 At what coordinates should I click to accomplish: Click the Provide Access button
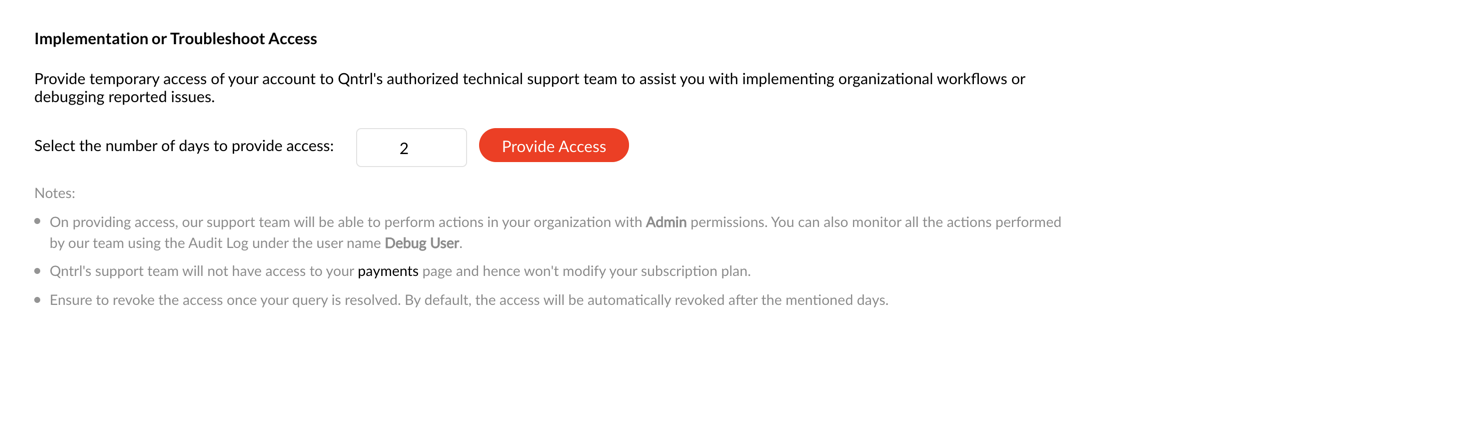(x=553, y=146)
